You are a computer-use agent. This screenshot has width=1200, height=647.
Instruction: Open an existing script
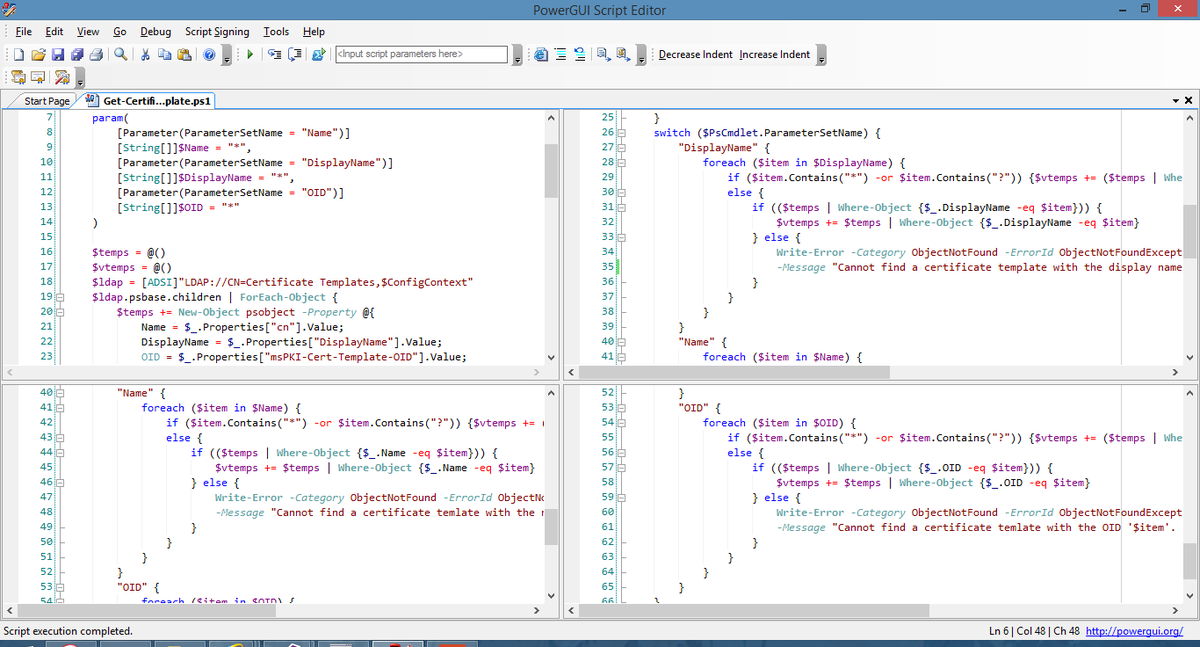pyautogui.click(x=37, y=54)
